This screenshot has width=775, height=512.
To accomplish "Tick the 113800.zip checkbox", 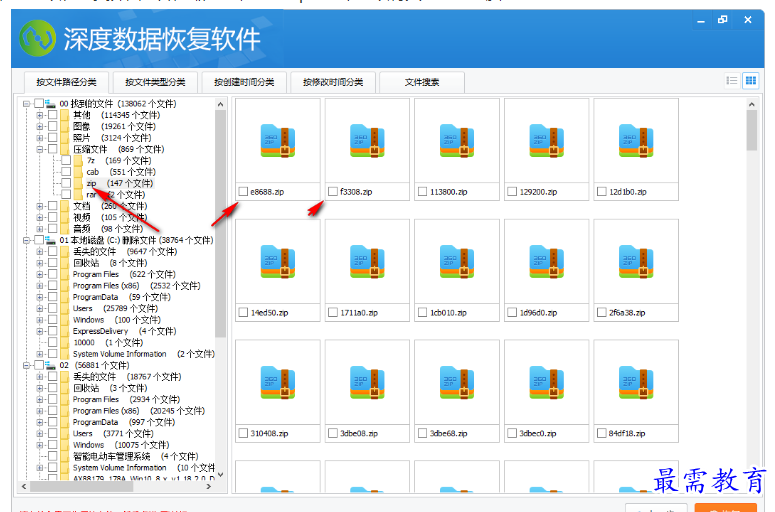I will coord(423,191).
